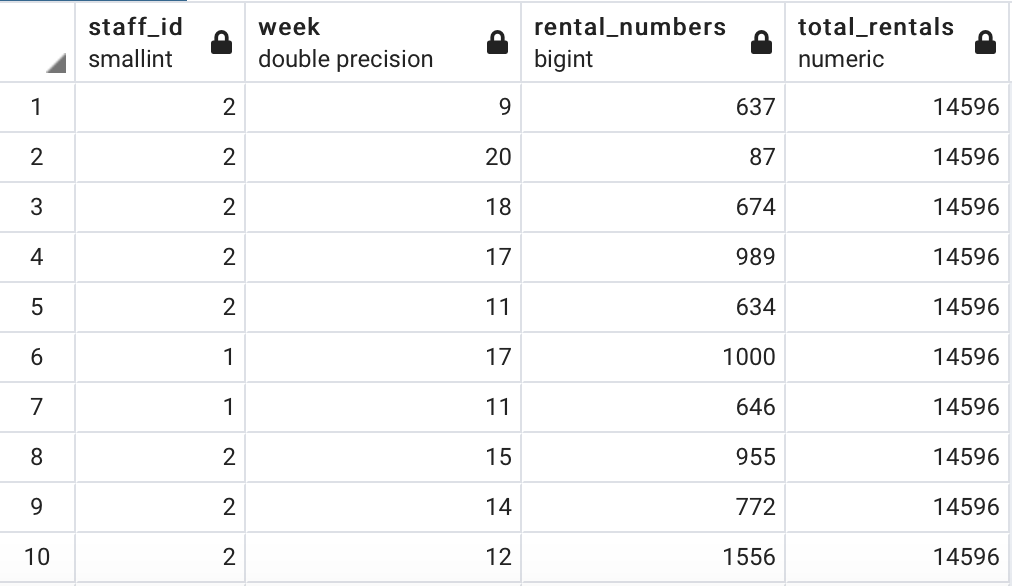The image size is (1012, 586).
Task: Select row number 10
Action: pos(37,557)
